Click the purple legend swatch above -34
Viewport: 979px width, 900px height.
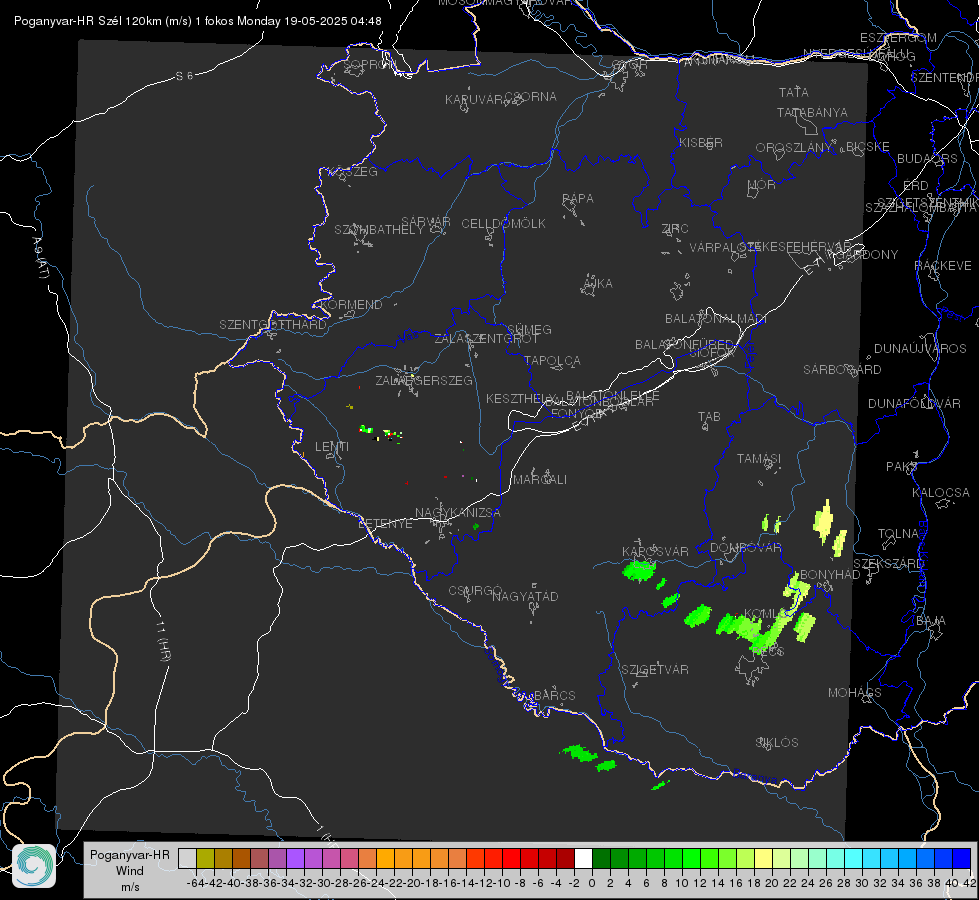click(x=295, y=858)
